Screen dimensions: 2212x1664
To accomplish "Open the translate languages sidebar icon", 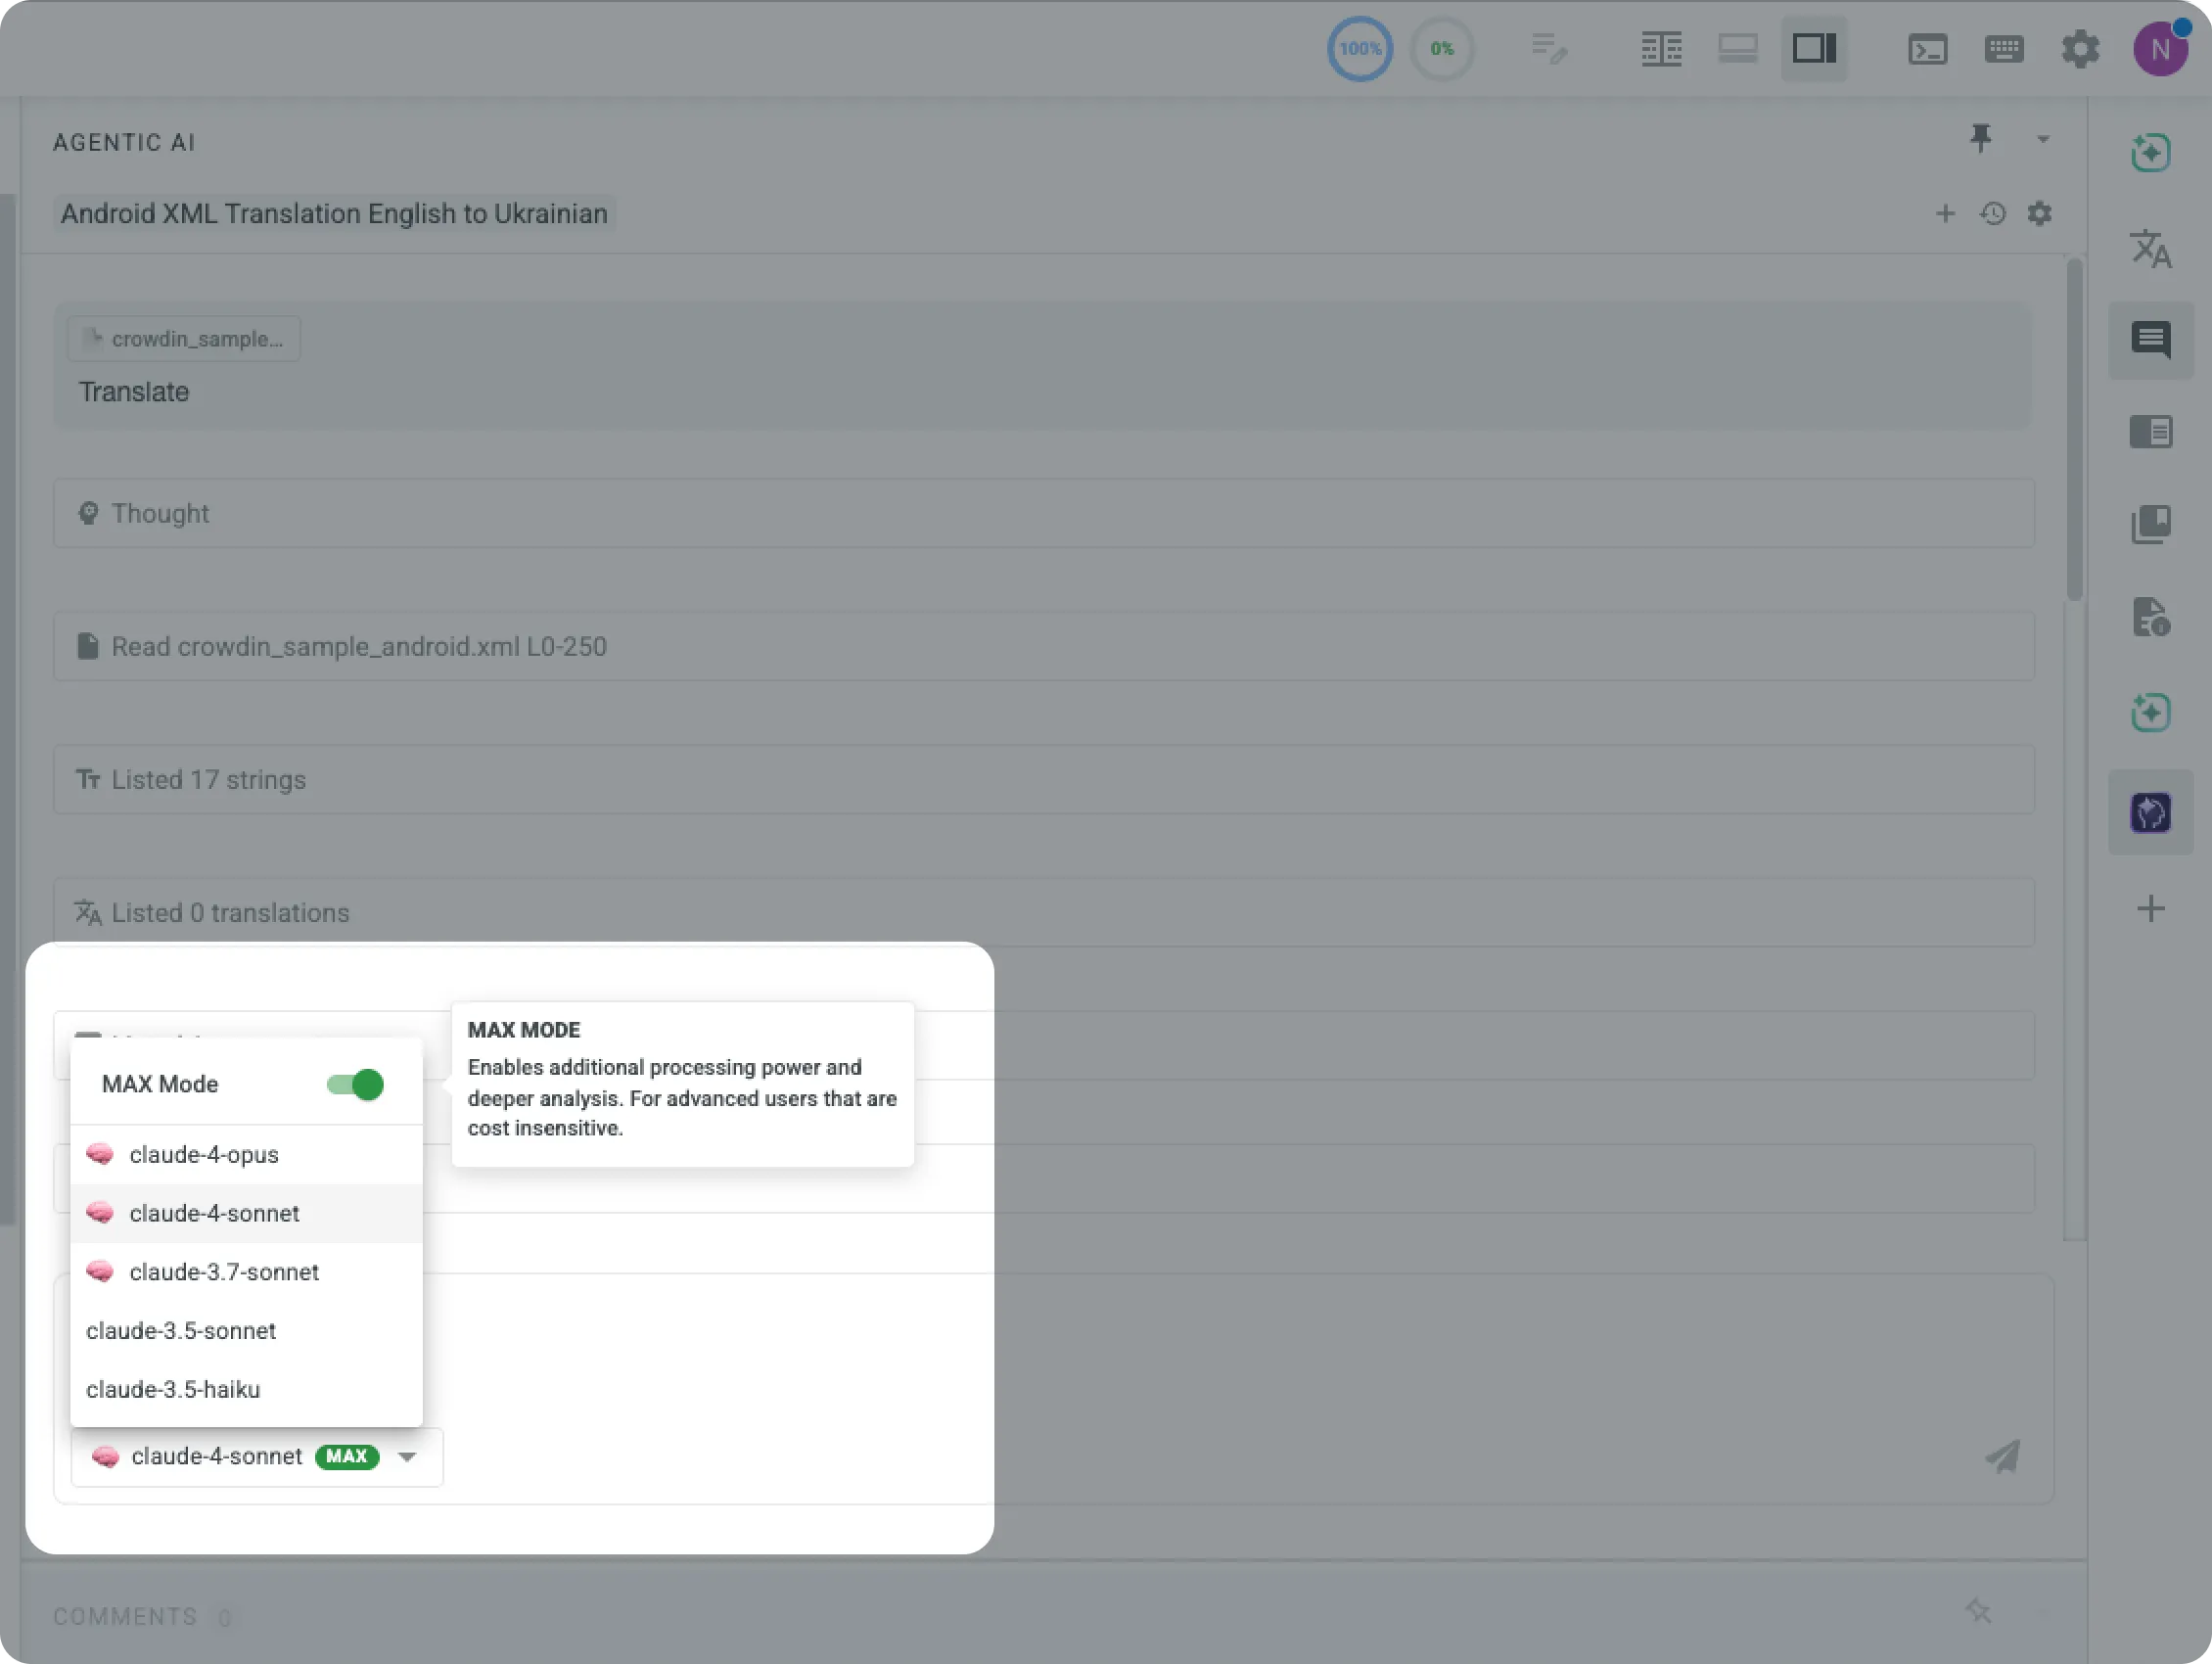I will pos(2151,248).
